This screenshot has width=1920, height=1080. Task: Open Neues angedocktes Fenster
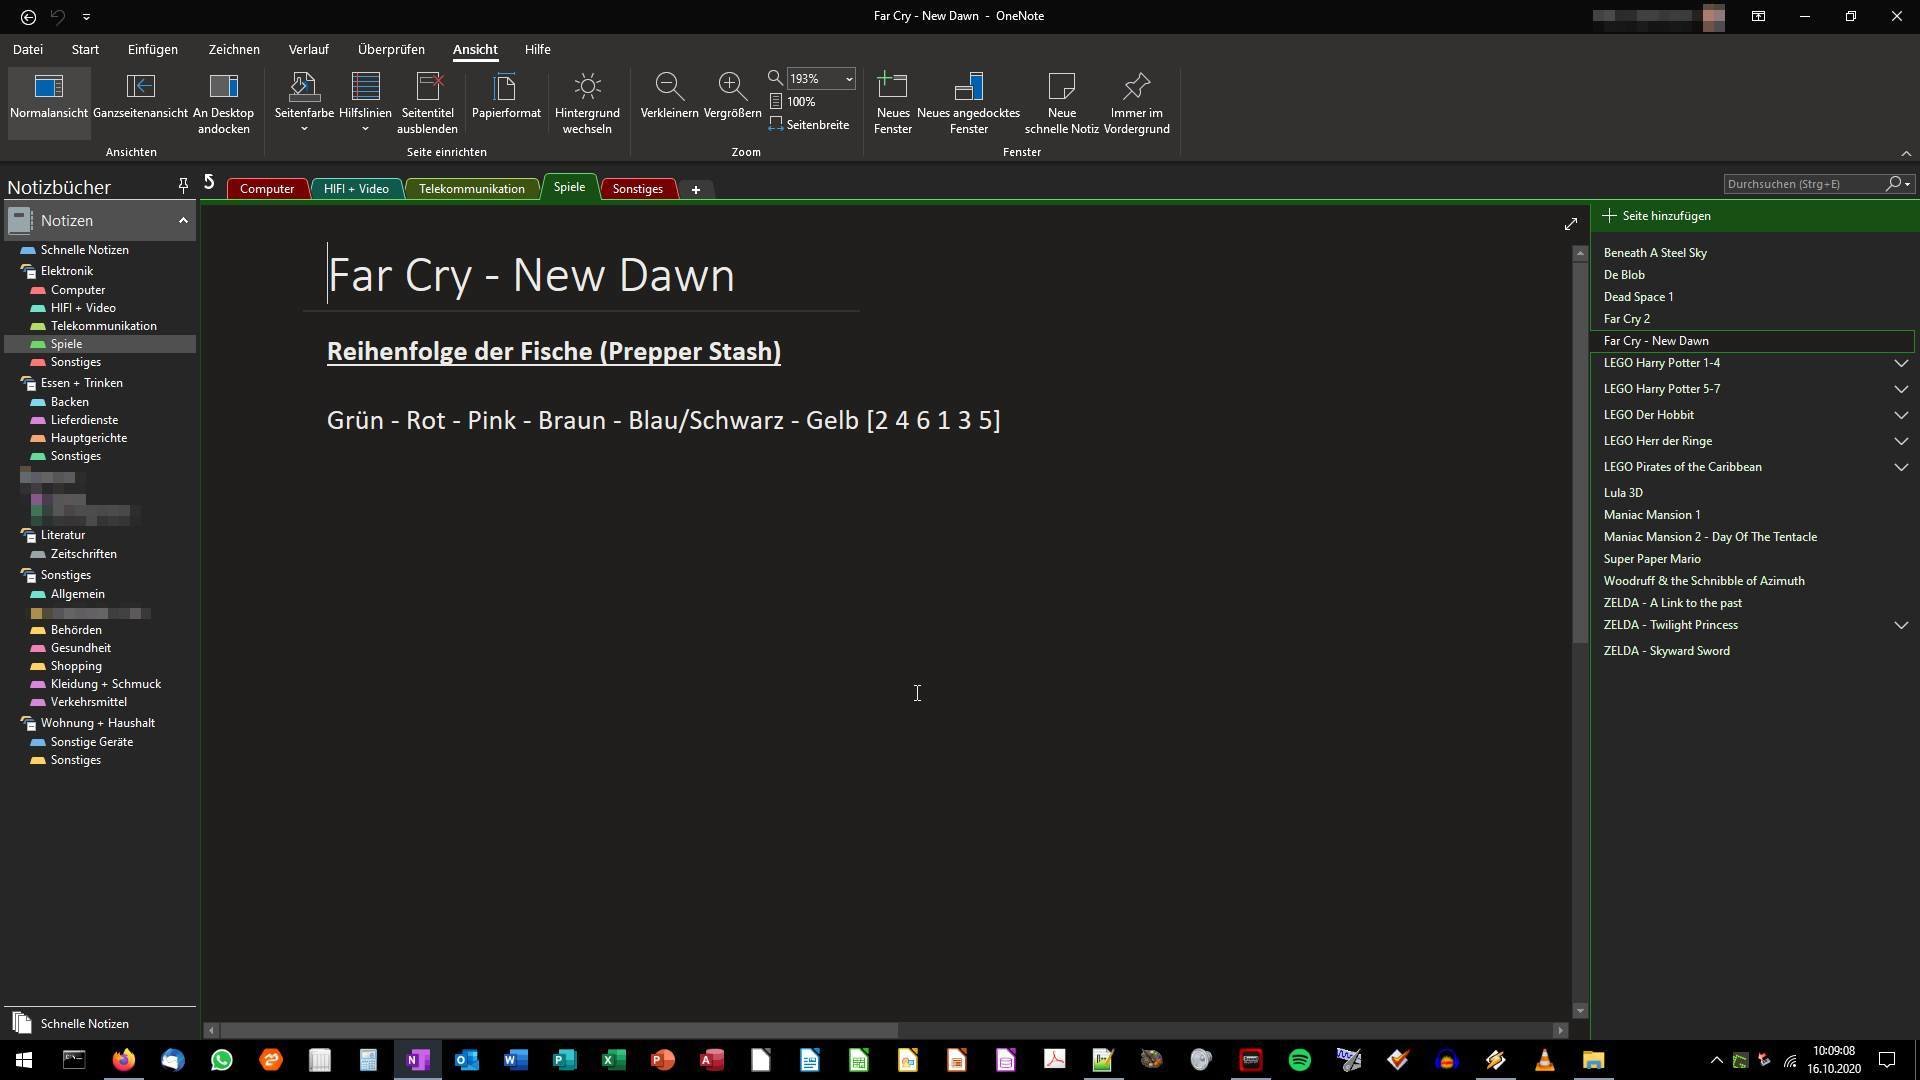(968, 103)
